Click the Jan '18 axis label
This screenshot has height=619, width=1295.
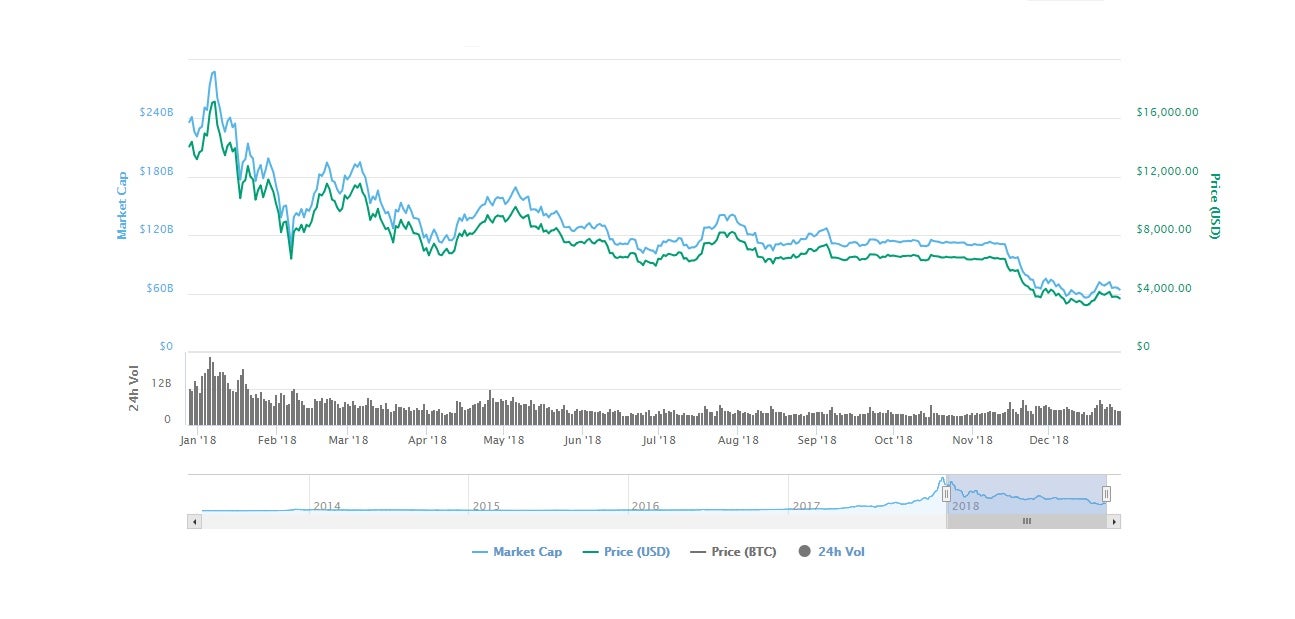click(198, 440)
